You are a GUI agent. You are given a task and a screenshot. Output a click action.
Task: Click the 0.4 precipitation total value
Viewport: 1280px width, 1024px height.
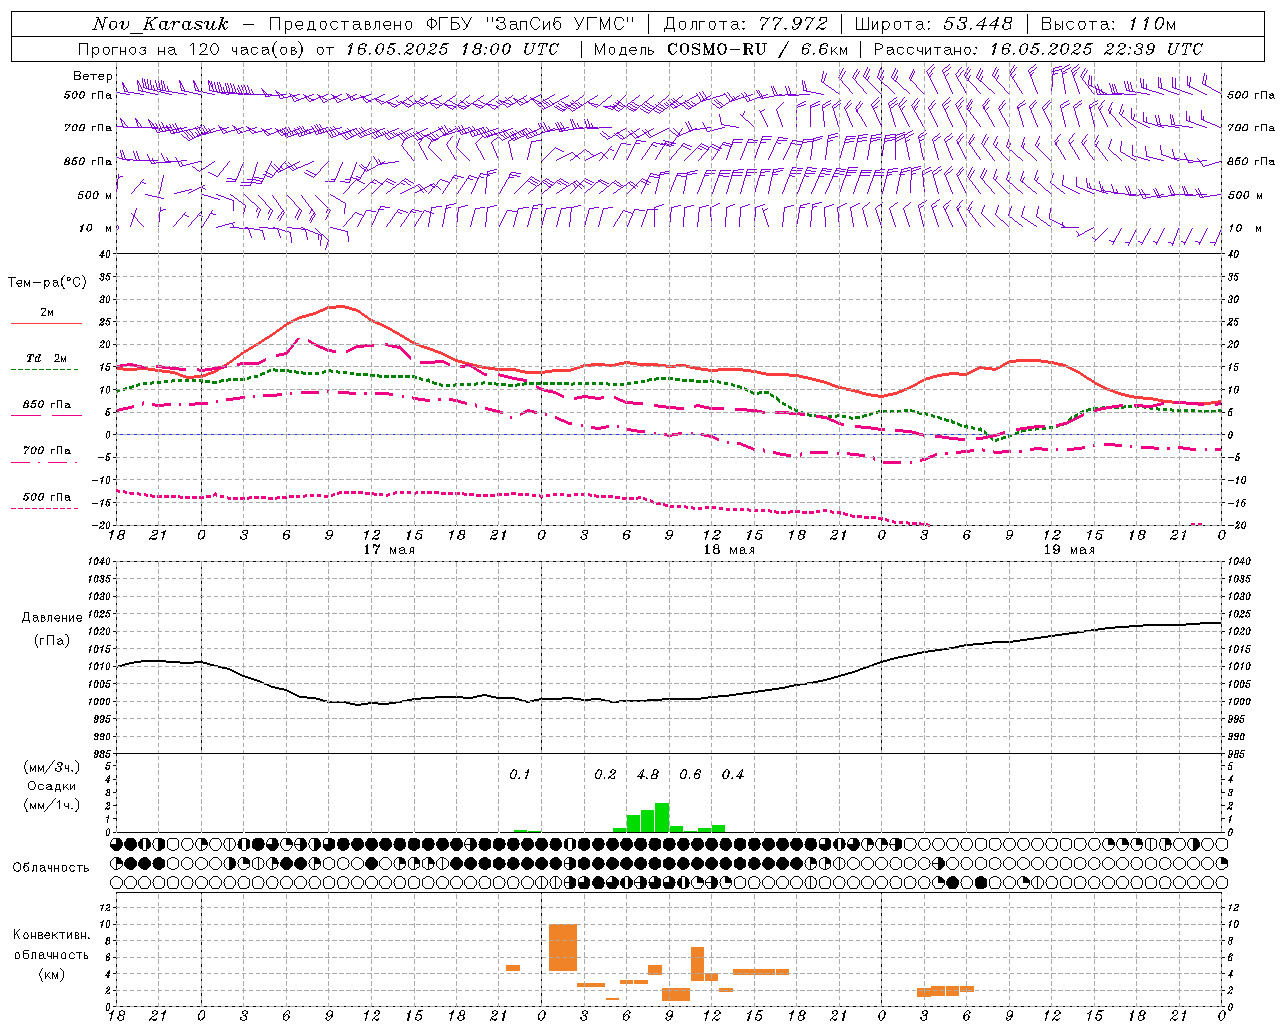733,775
